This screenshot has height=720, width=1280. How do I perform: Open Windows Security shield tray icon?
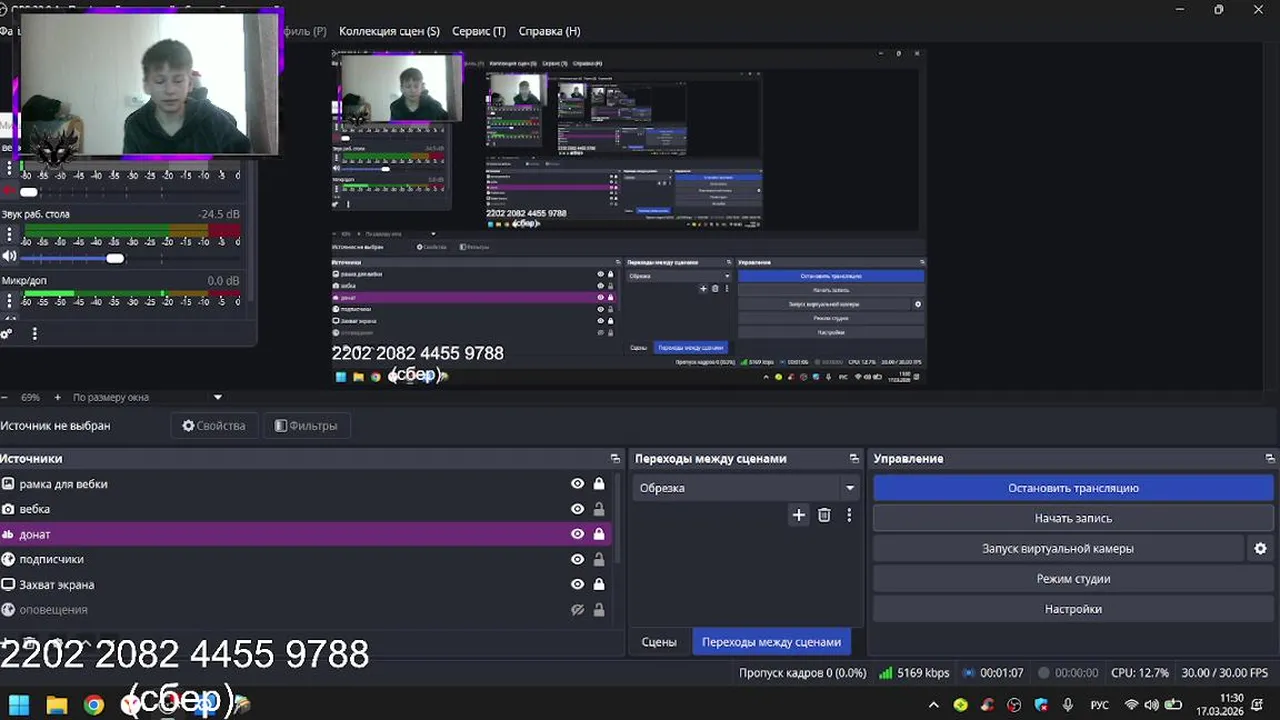(1042, 705)
